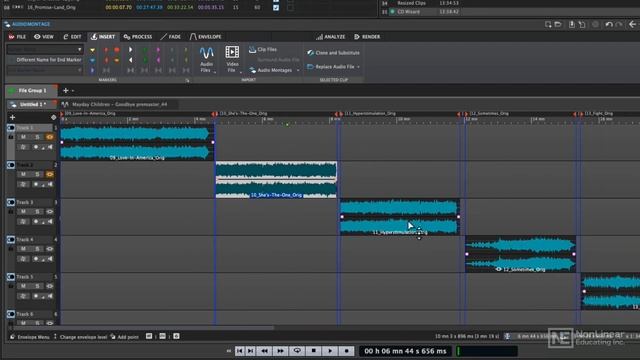Viewport: 640px width, 360px height.
Task: Select the 09_Love-In-America_Orig clip
Action: (x=137, y=142)
